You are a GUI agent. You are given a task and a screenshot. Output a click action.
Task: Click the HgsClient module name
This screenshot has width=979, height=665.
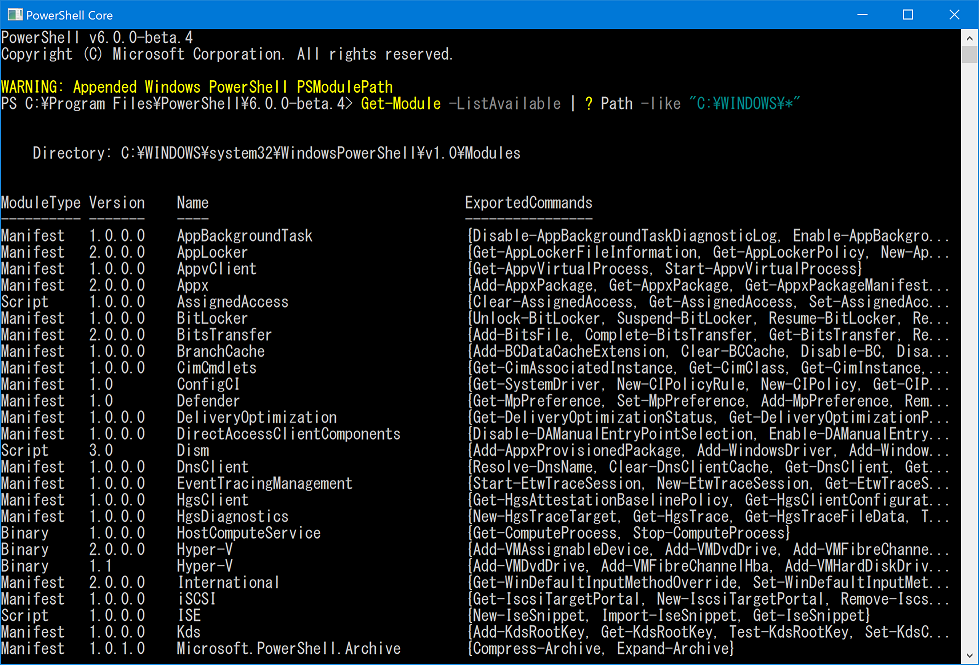[x=212, y=500]
